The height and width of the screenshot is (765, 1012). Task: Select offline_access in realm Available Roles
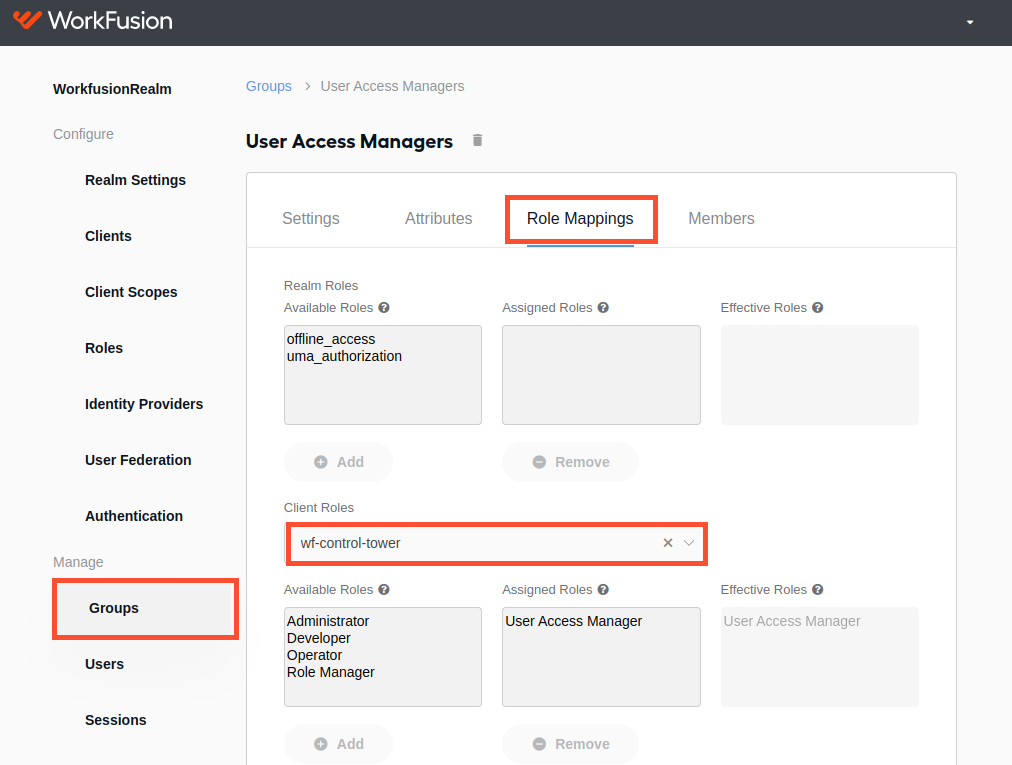point(331,339)
